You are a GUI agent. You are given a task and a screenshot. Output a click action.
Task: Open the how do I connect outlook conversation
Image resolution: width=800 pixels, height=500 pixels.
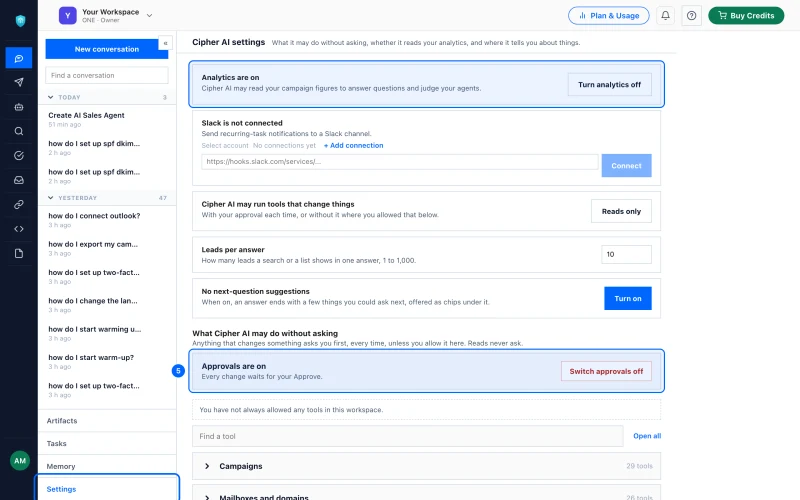107,220
